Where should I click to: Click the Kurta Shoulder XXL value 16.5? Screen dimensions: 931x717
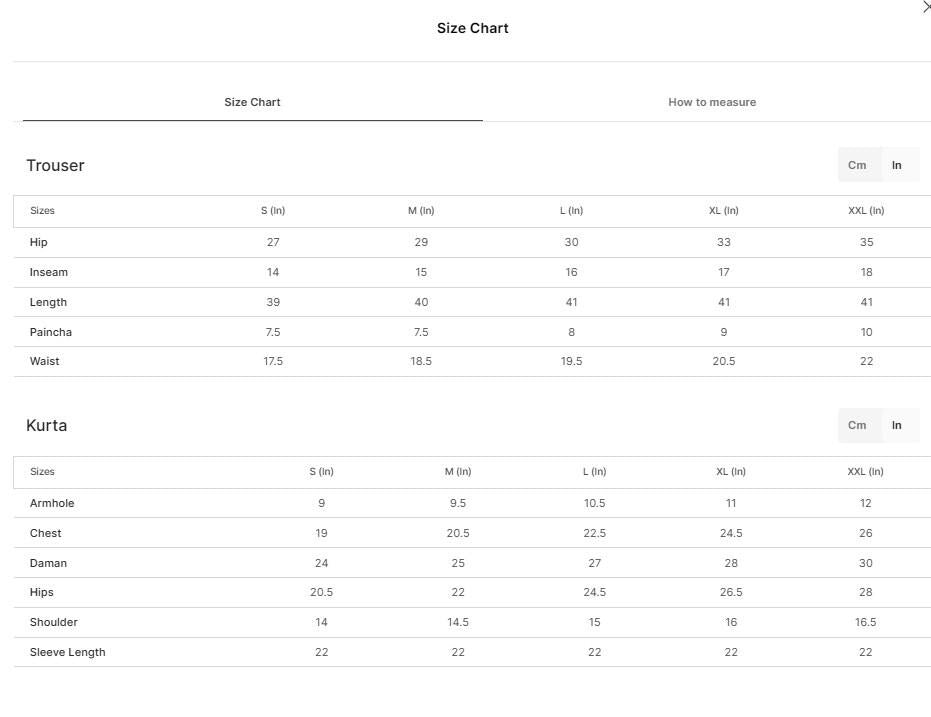point(866,622)
